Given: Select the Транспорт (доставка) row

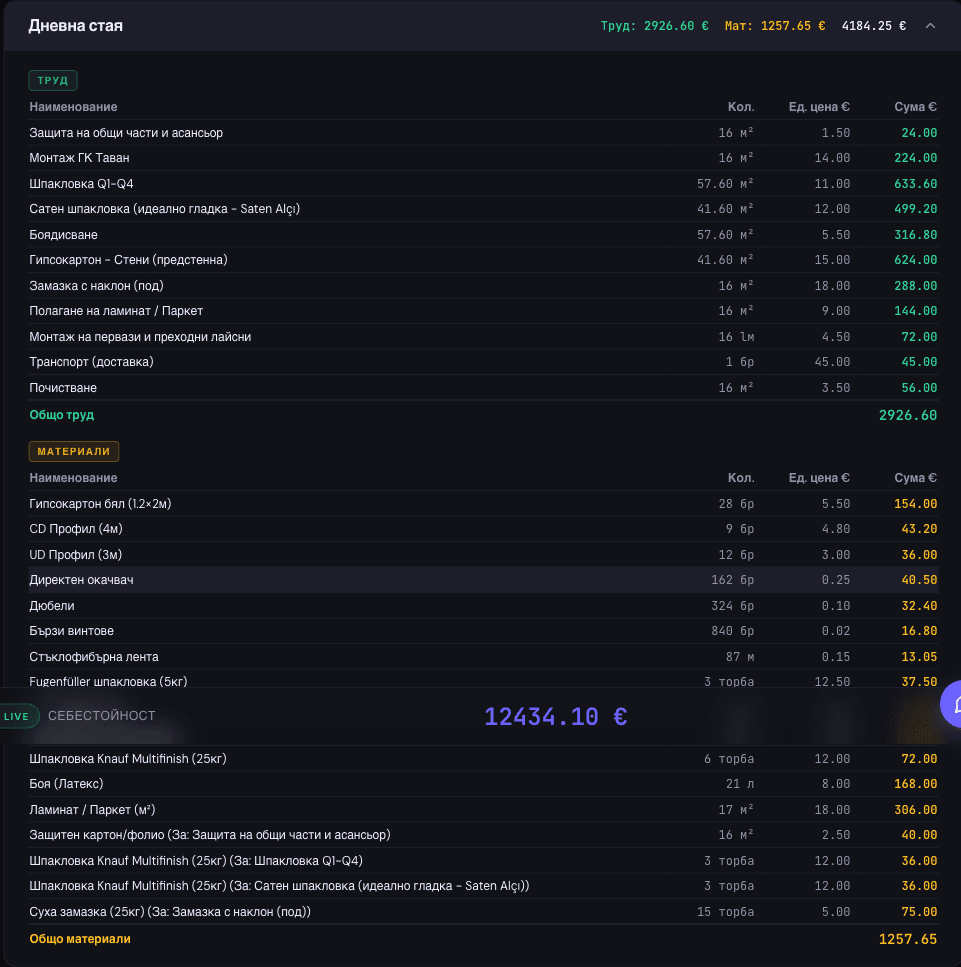Looking at the screenshot, I should 483,362.
